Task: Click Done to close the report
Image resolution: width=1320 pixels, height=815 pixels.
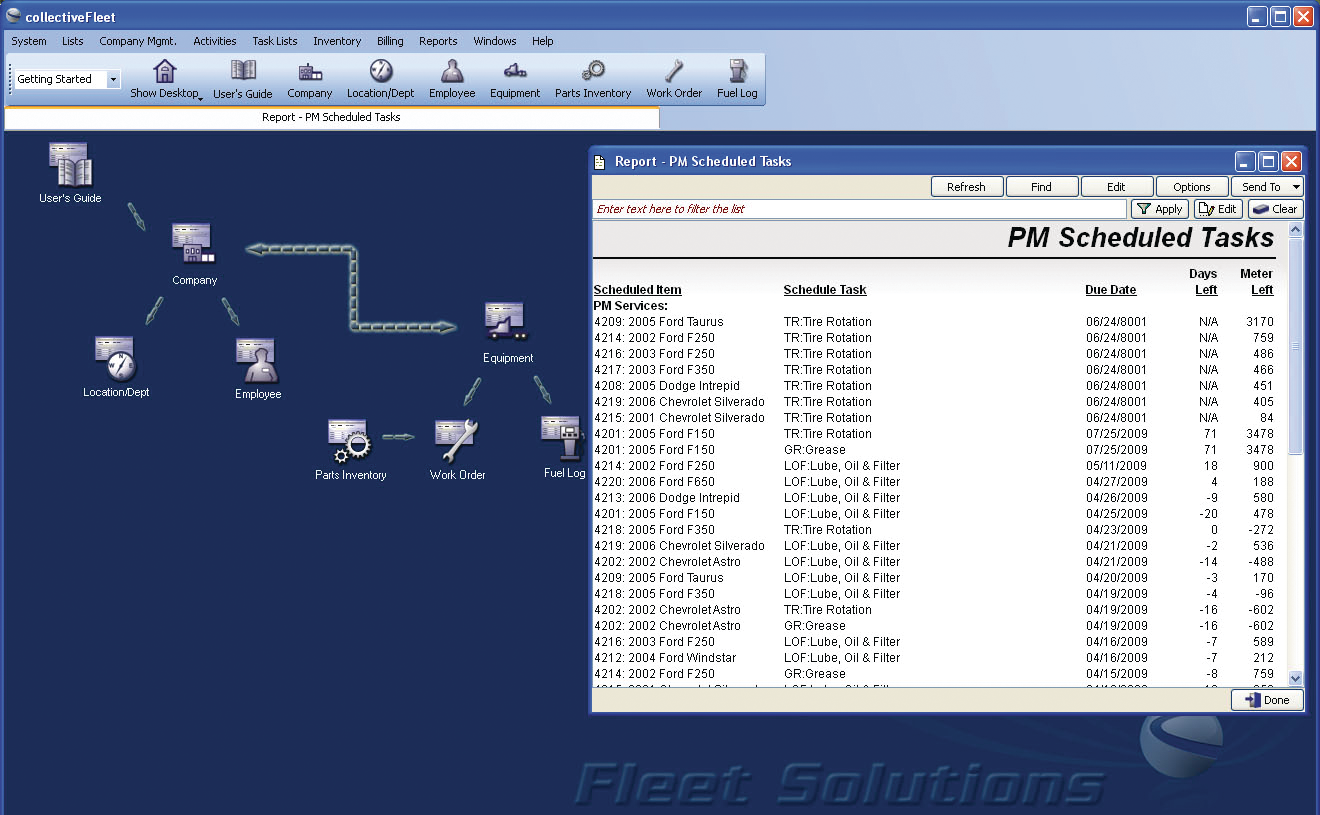Action: [x=1266, y=699]
